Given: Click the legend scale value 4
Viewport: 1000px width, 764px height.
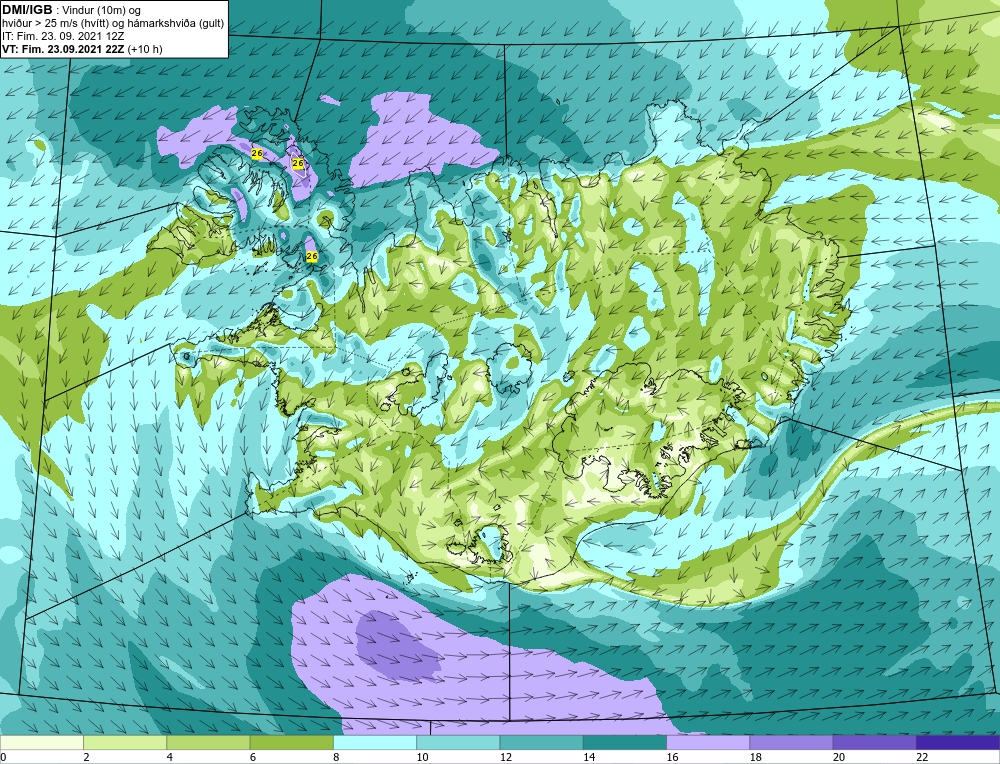Looking at the screenshot, I should pyautogui.click(x=170, y=757).
